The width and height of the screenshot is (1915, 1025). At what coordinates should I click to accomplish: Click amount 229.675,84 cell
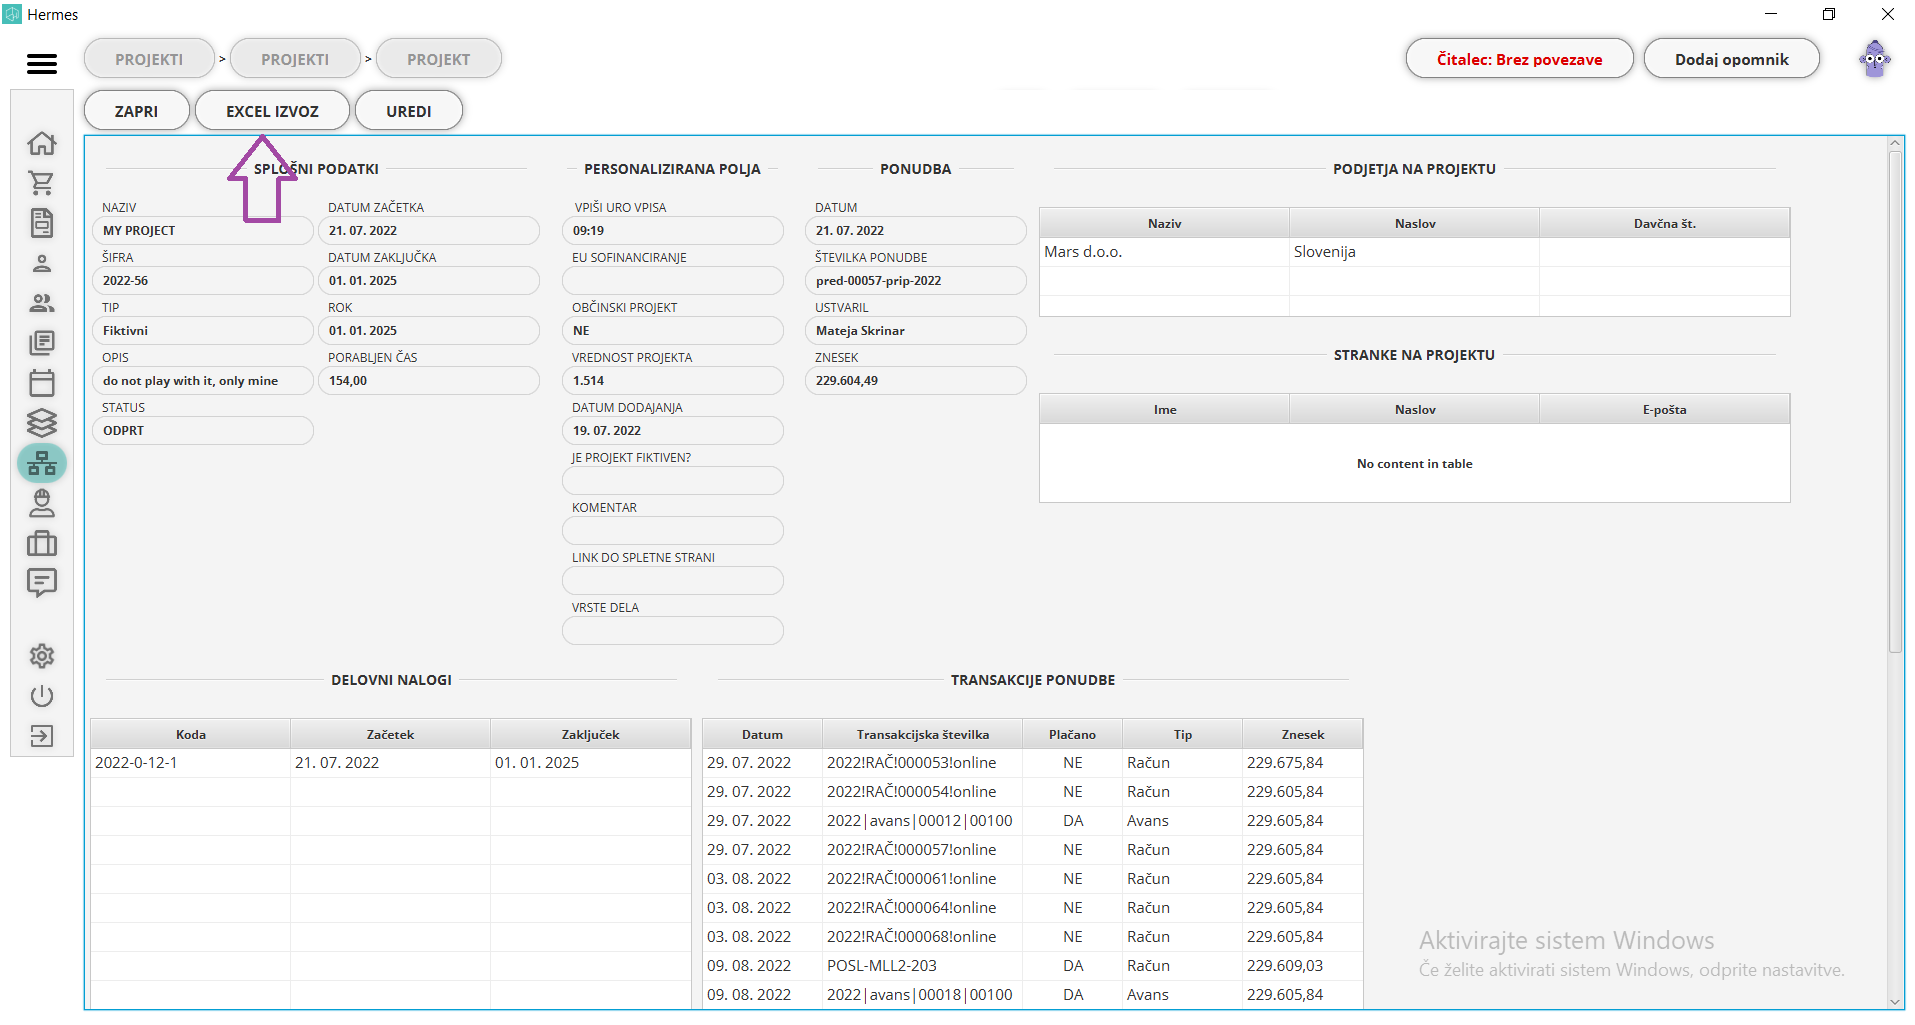(1302, 763)
